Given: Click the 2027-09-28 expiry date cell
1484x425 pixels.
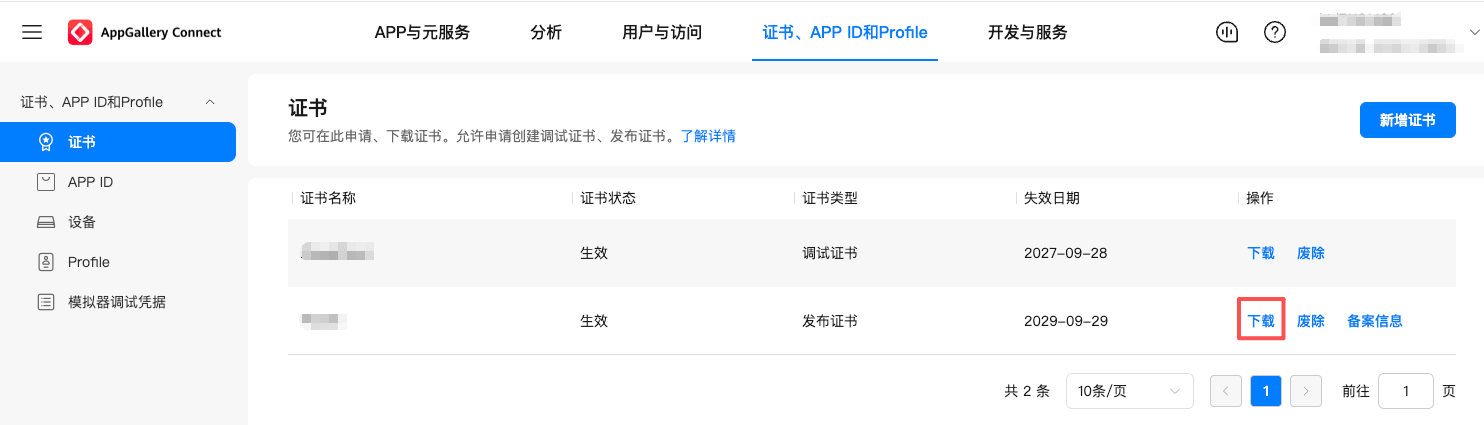Looking at the screenshot, I should click(x=1066, y=253).
